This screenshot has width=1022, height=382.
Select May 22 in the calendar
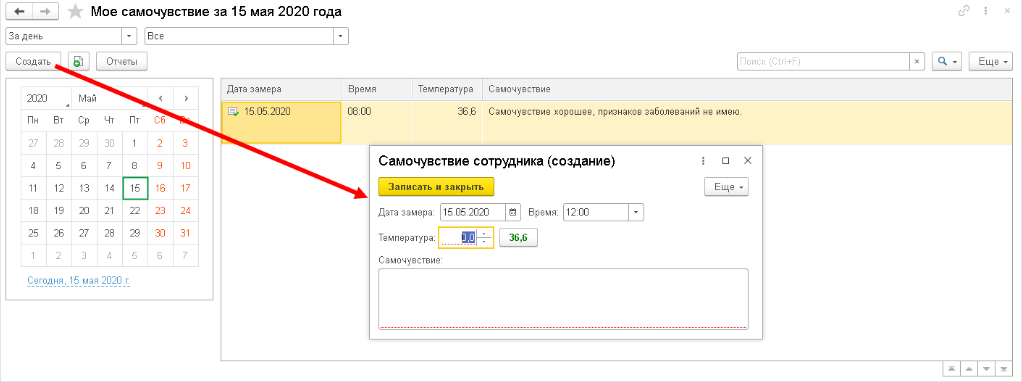click(135, 211)
